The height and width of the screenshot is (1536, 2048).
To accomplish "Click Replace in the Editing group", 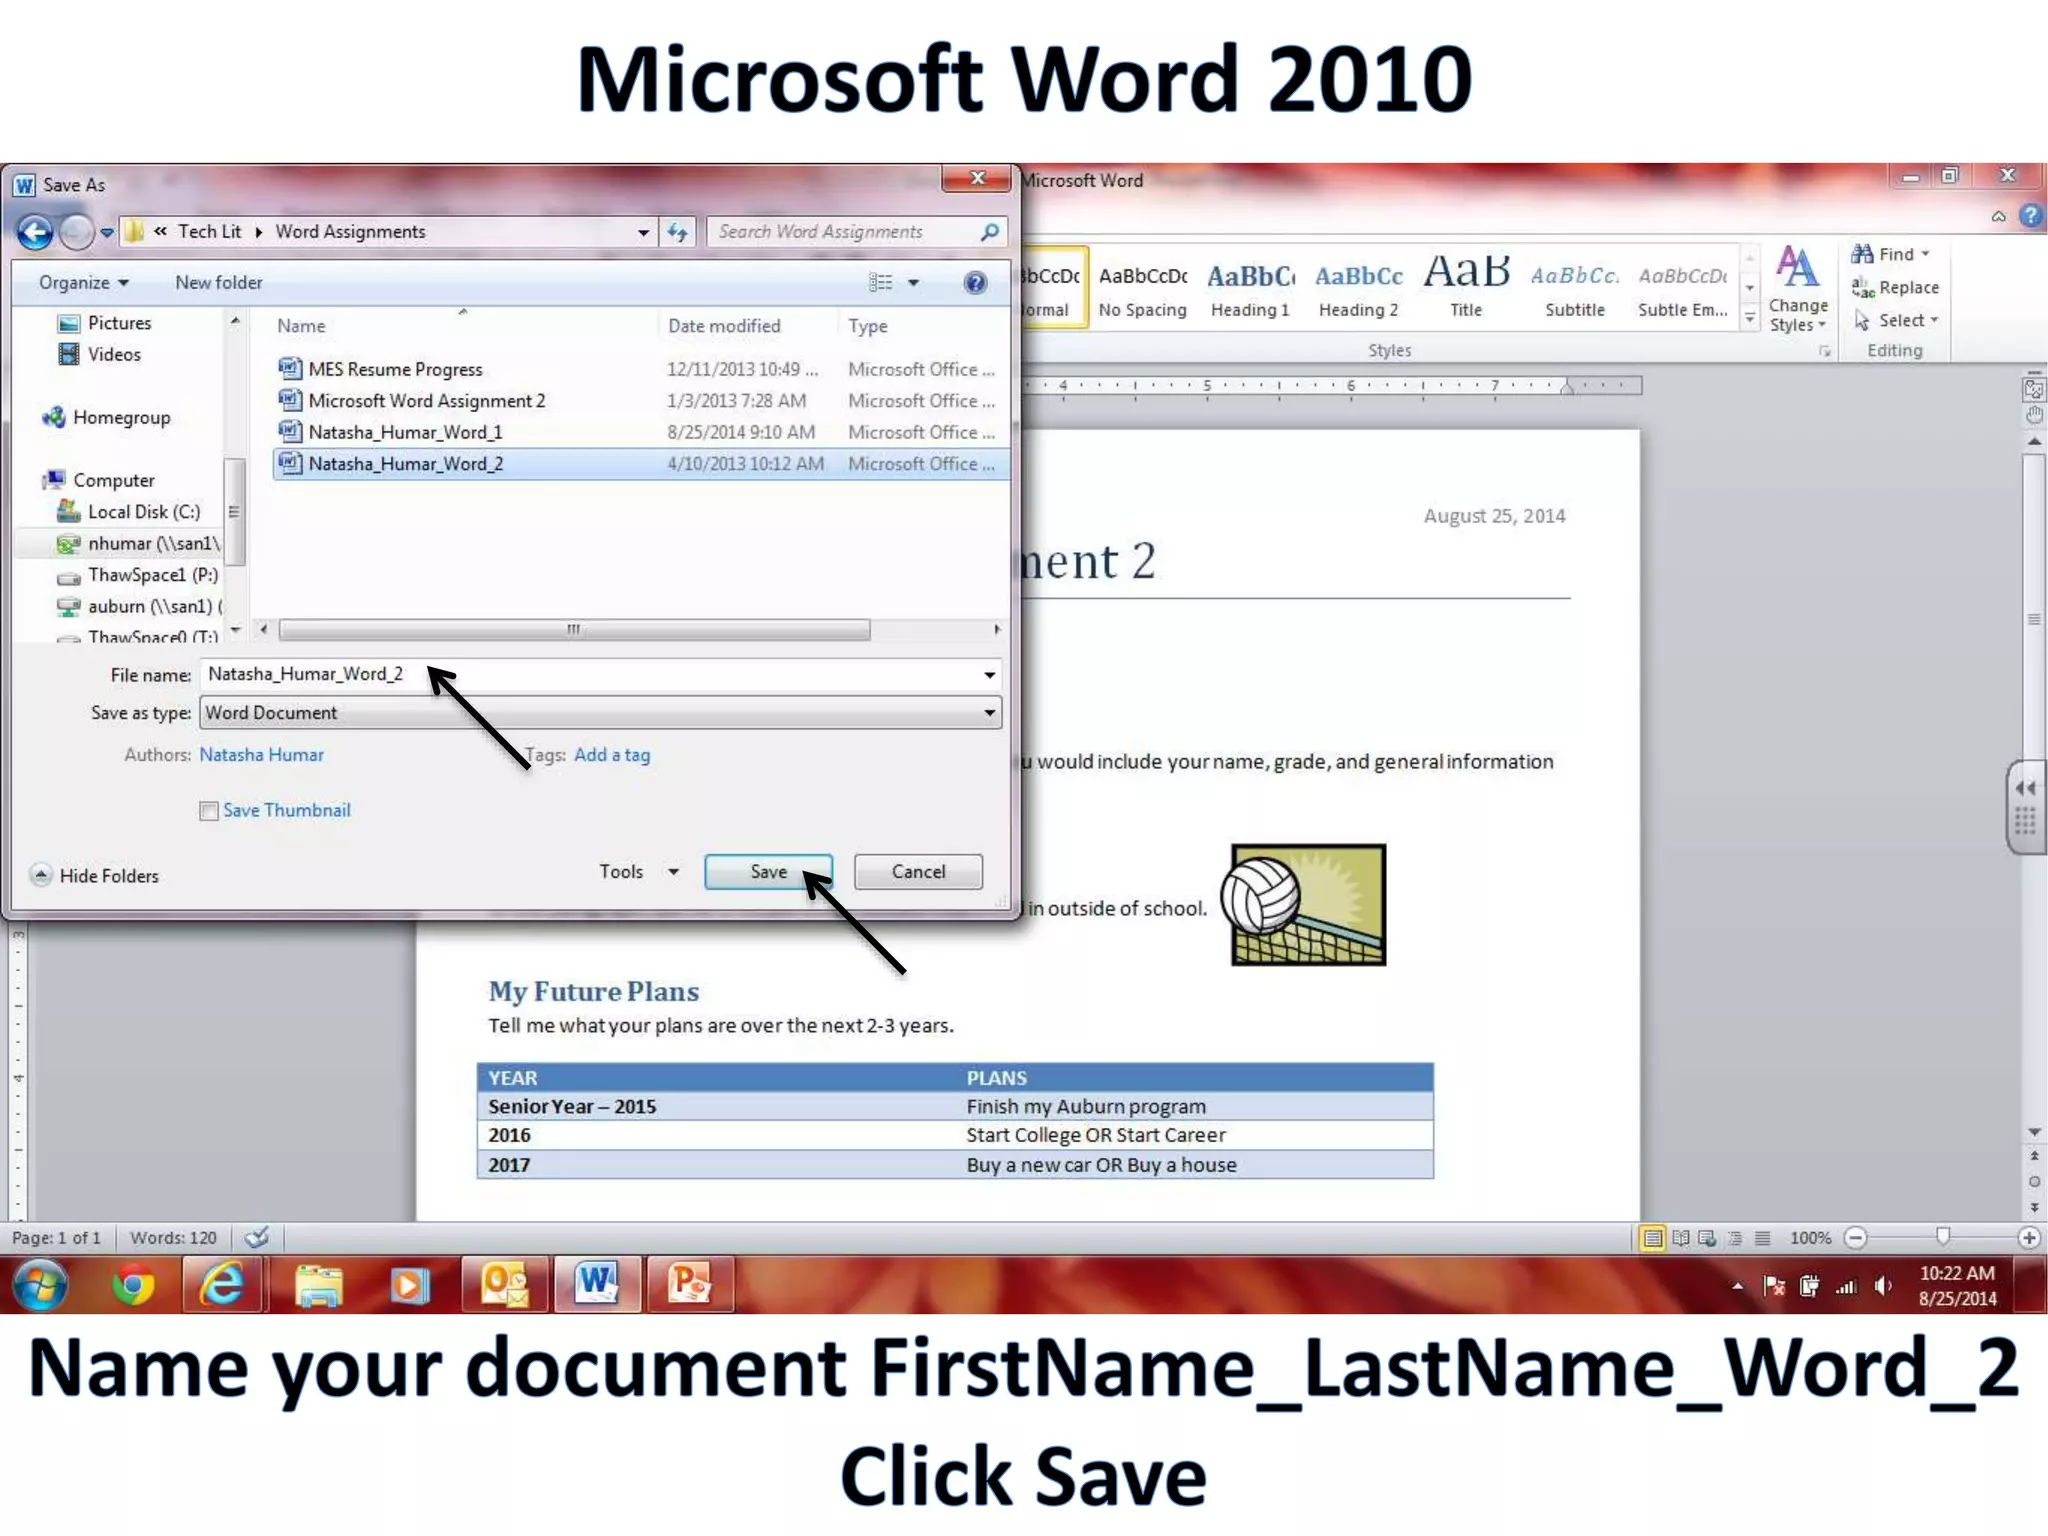I will point(1895,287).
